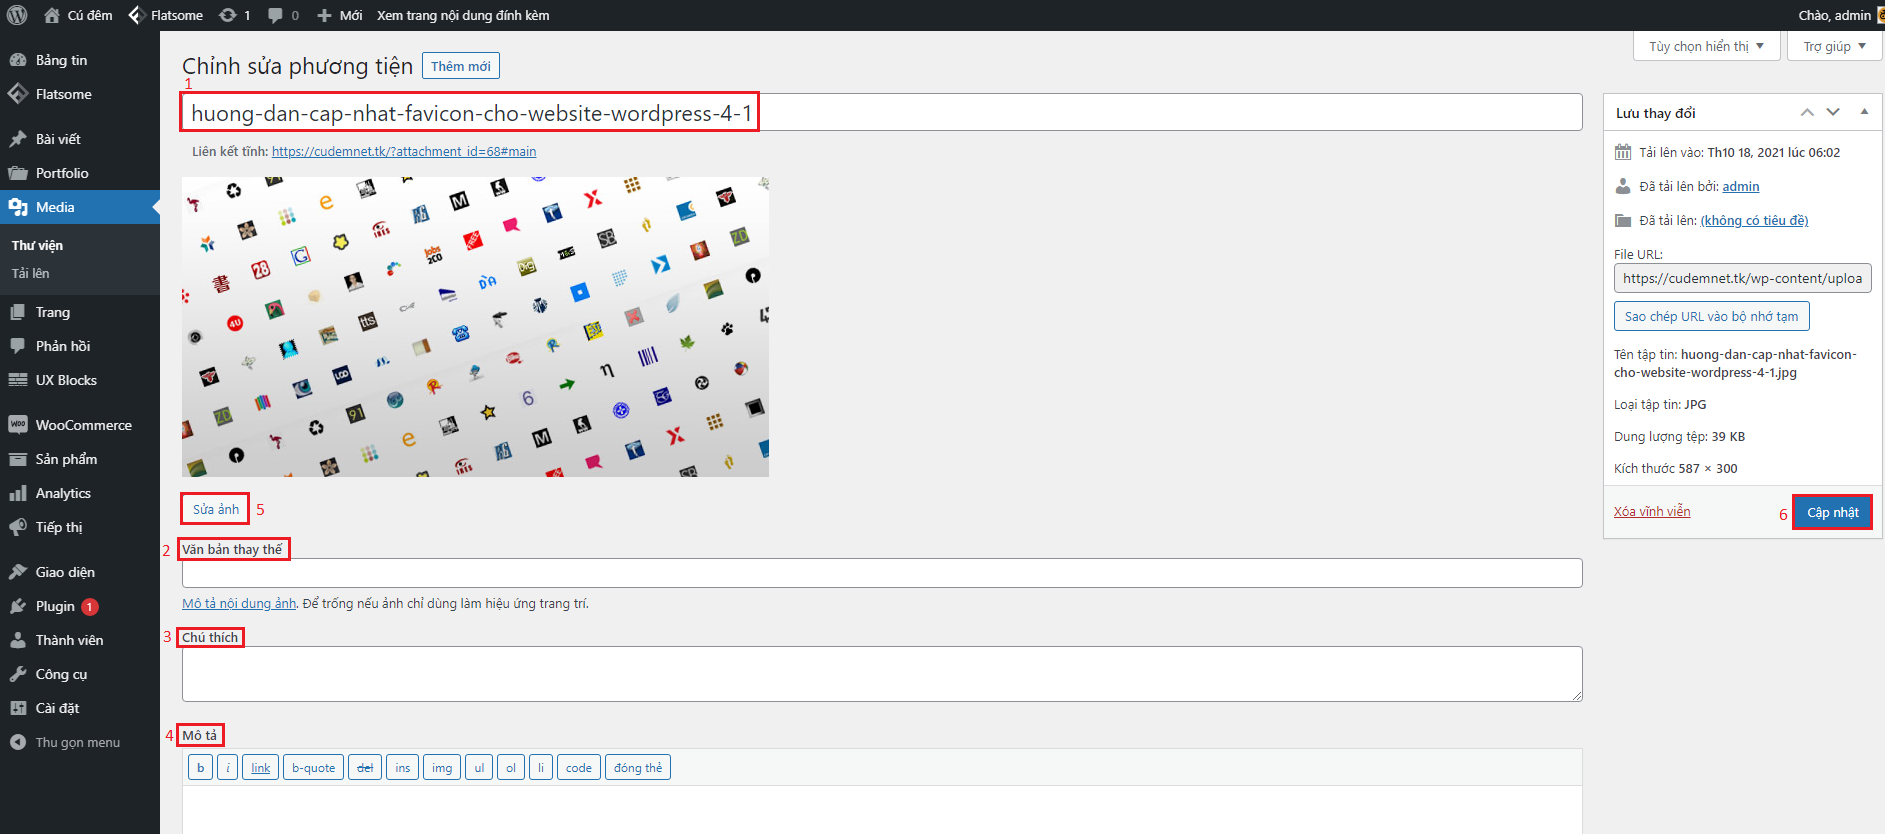Open the admin uploader link
This screenshot has width=1885, height=834.
pos(1741,187)
